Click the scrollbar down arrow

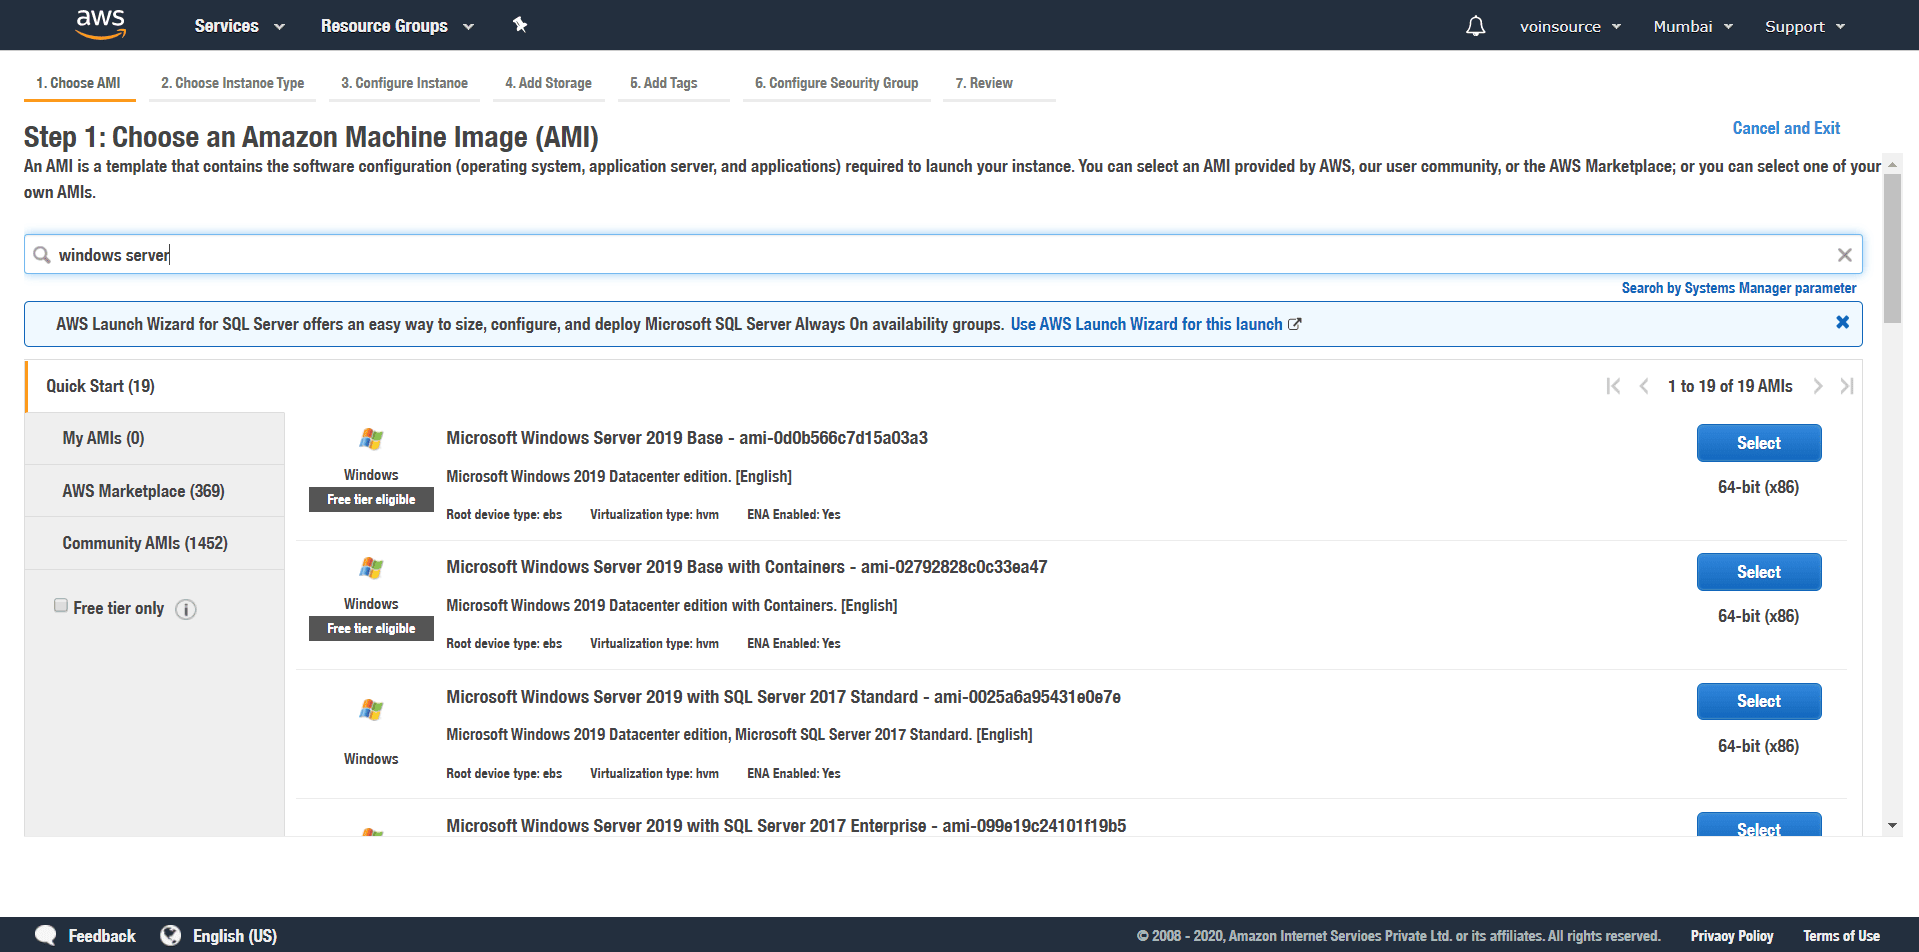(1892, 826)
